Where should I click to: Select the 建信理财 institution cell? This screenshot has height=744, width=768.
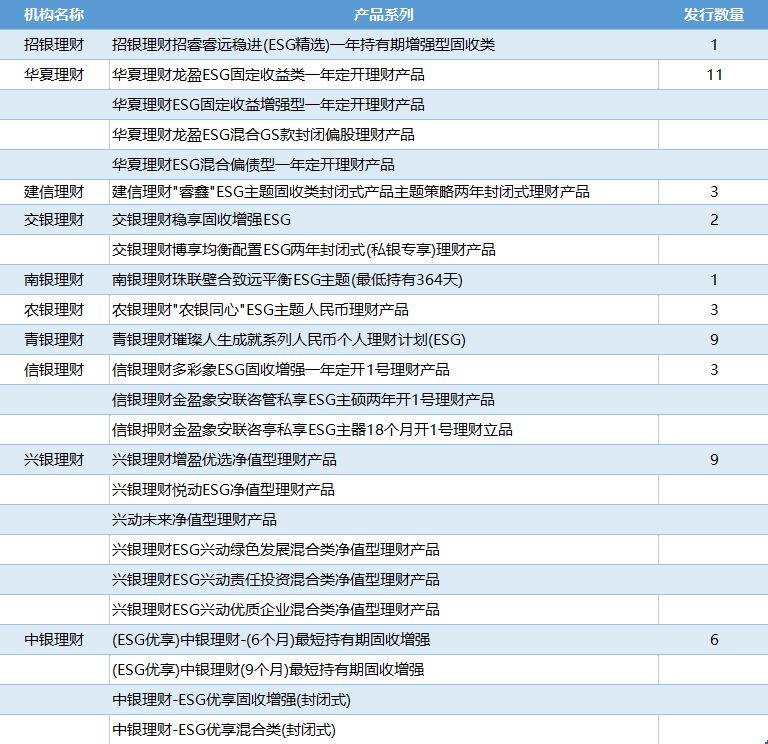[54, 192]
